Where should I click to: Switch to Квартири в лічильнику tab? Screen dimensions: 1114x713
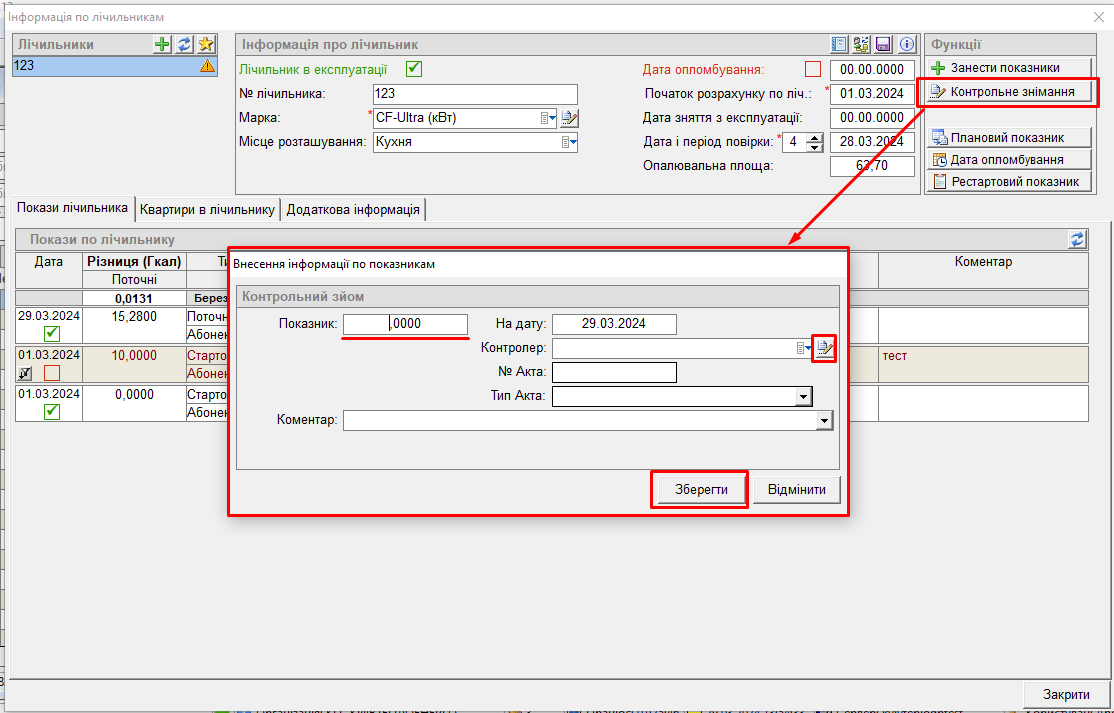(207, 210)
